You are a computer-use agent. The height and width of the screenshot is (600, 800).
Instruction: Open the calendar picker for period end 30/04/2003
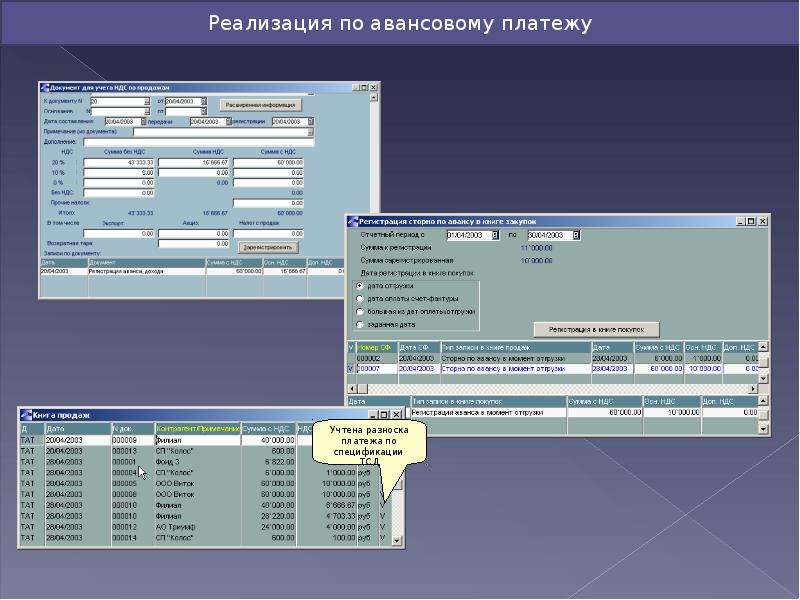[576, 235]
